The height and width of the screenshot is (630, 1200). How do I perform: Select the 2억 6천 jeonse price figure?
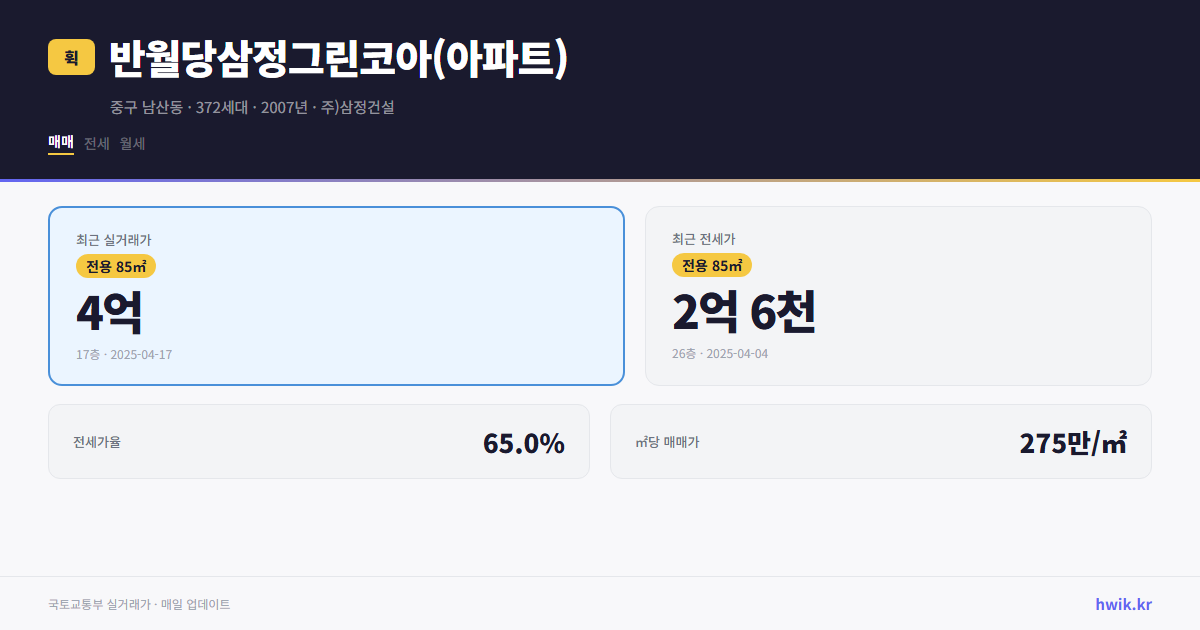pos(746,311)
